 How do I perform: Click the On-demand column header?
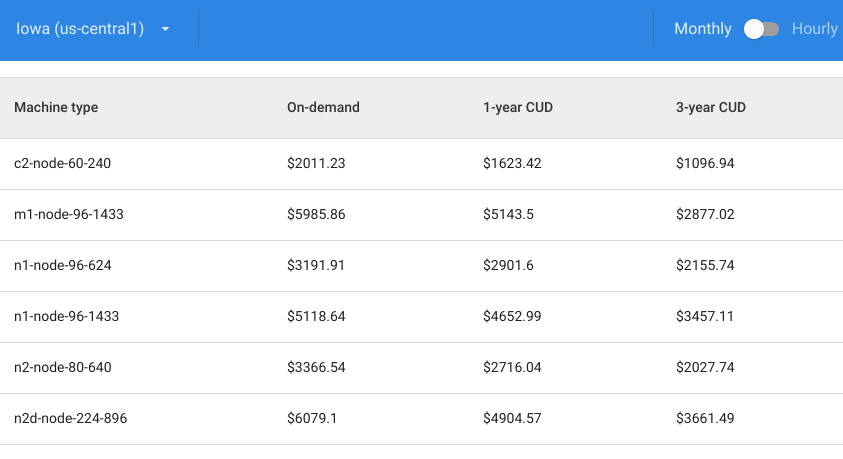point(323,108)
